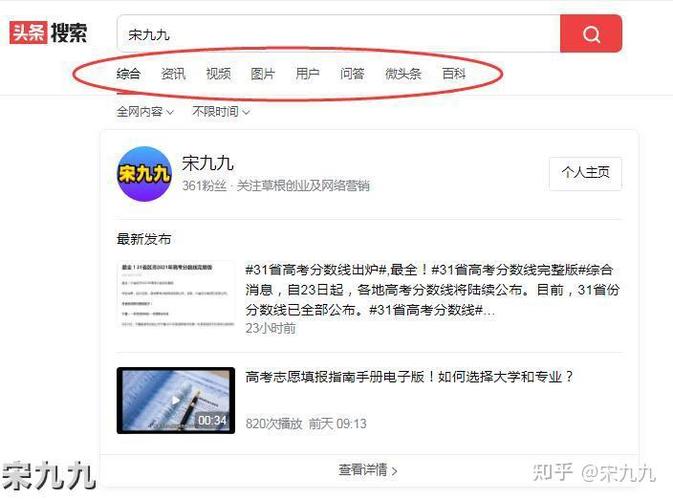Expand the 不限时间 time filter dropdown

221,112
